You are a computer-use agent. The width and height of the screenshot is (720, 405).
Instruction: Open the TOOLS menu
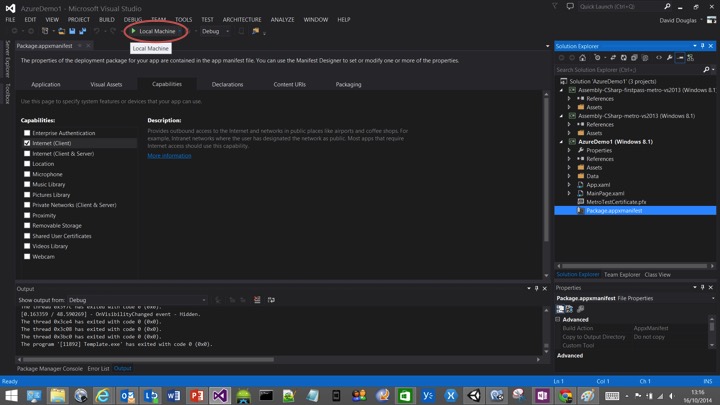(183, 20)
